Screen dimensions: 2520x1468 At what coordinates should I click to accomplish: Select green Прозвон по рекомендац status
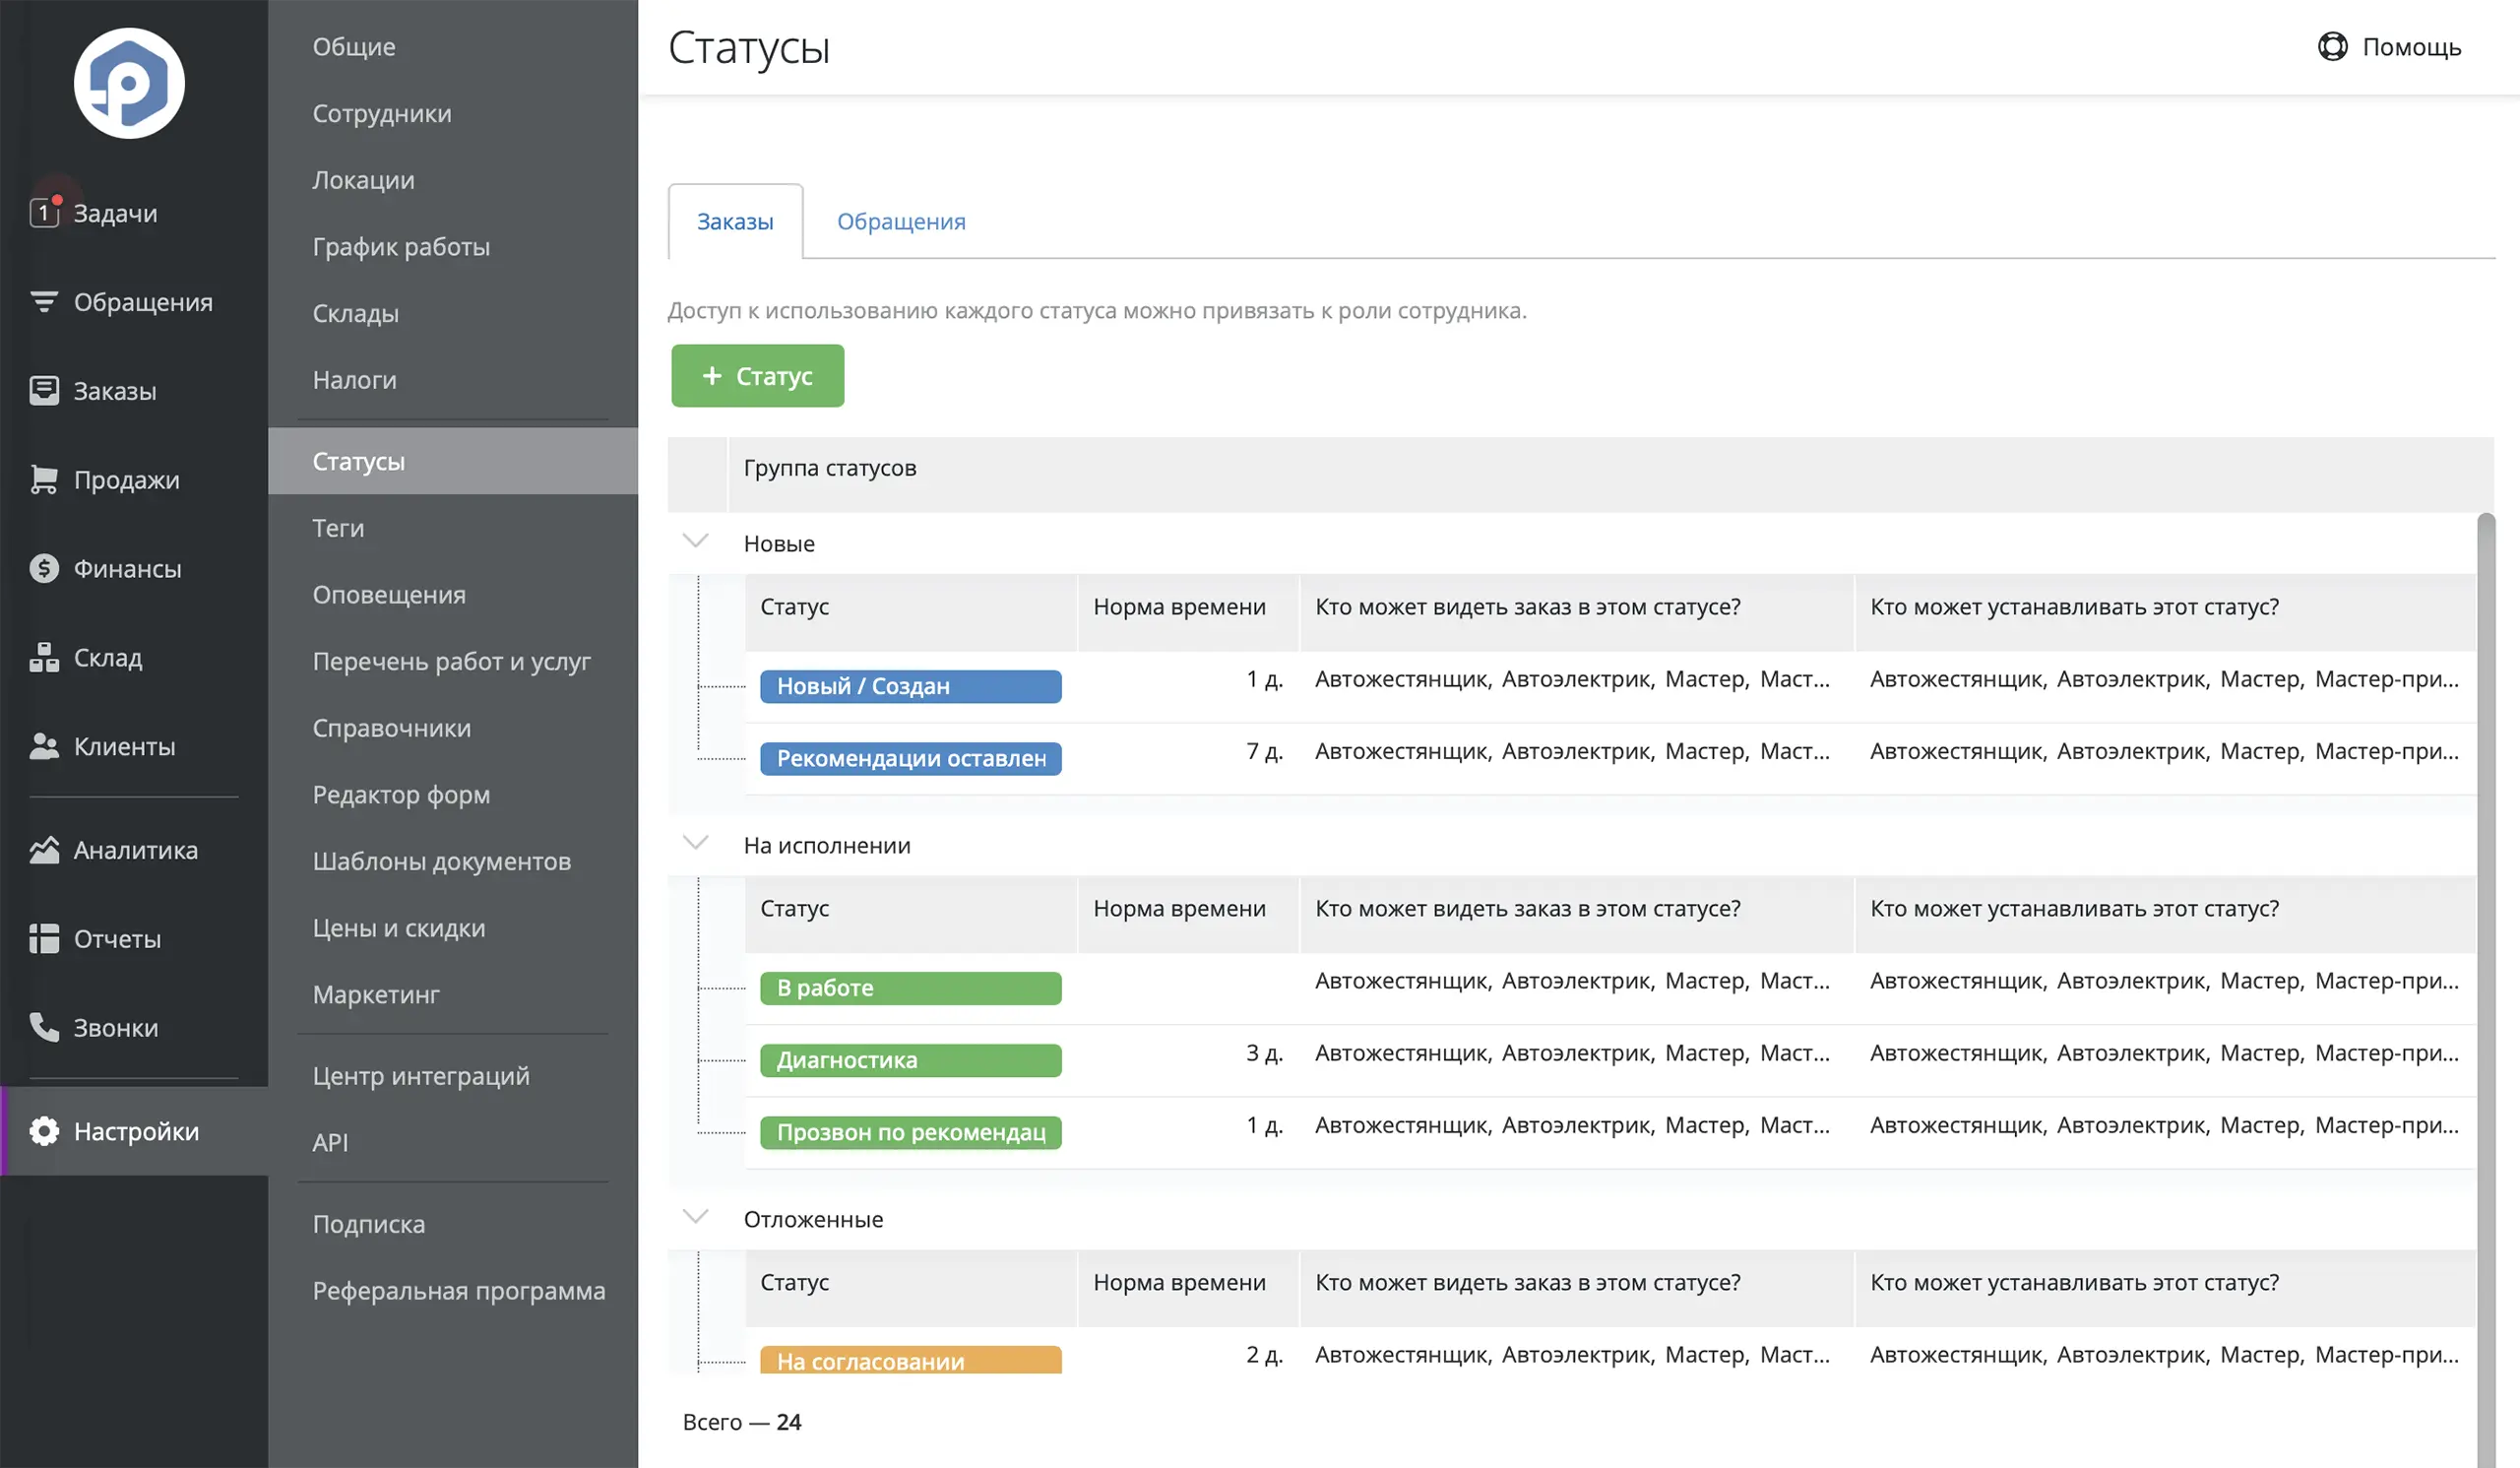910,1132
